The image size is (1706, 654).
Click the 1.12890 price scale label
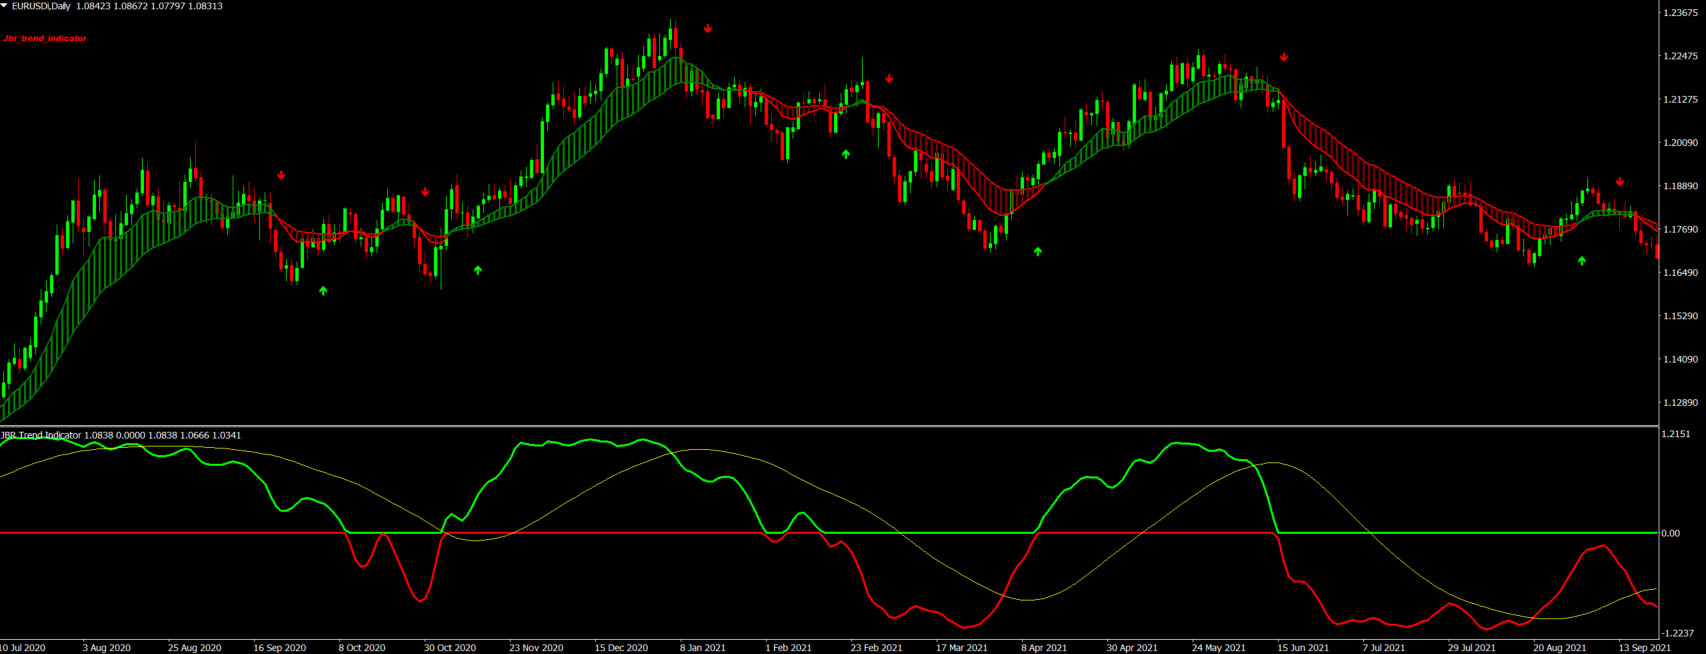tap(1680, 403)
